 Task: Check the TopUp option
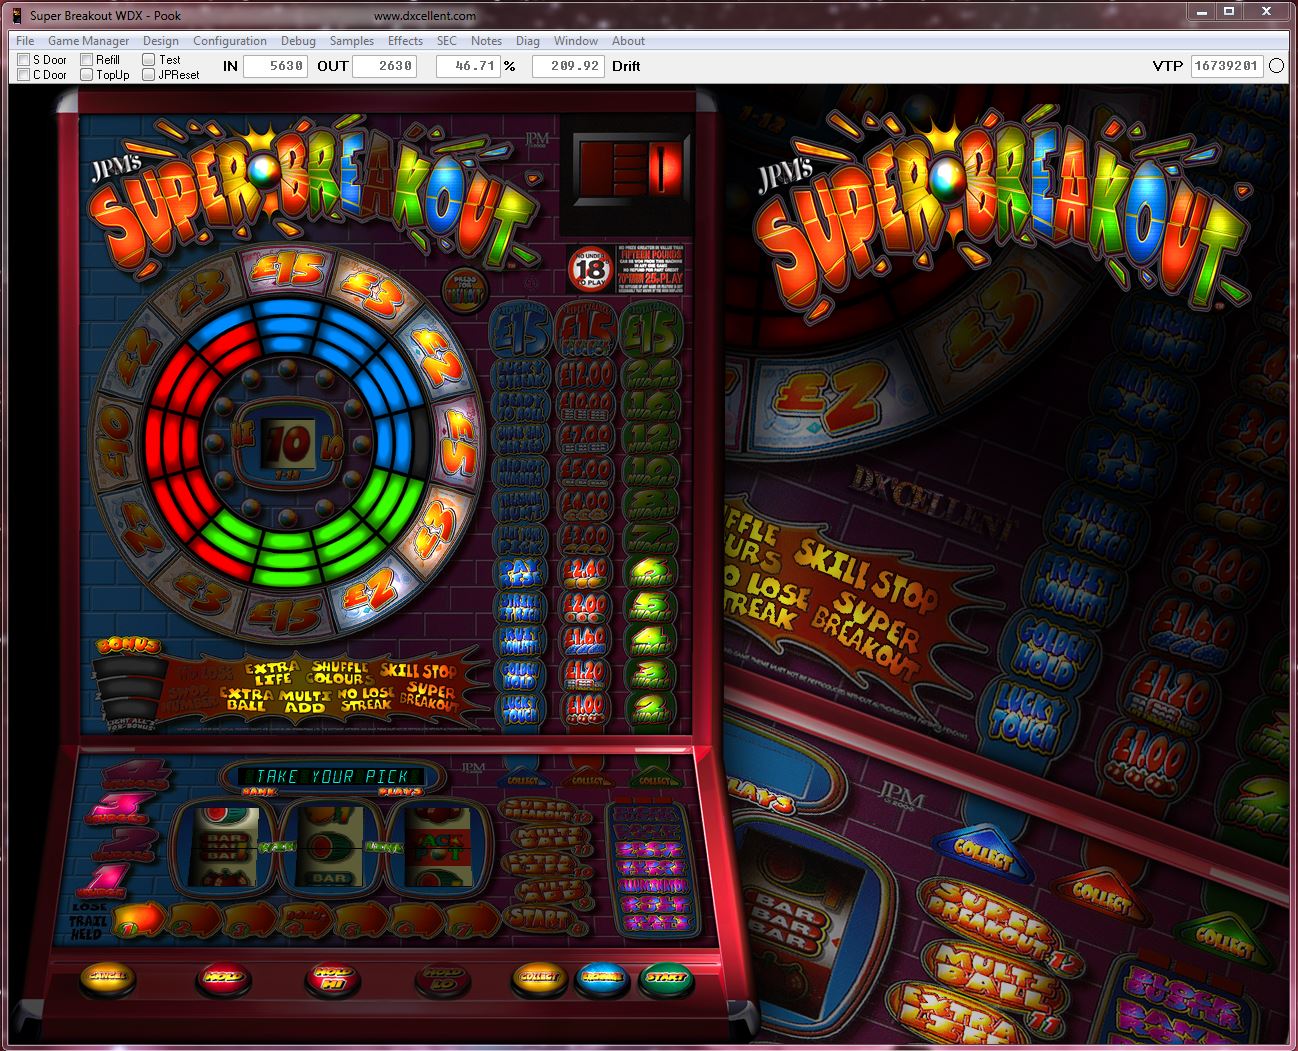pyautogui.click(x=87, y=75)
